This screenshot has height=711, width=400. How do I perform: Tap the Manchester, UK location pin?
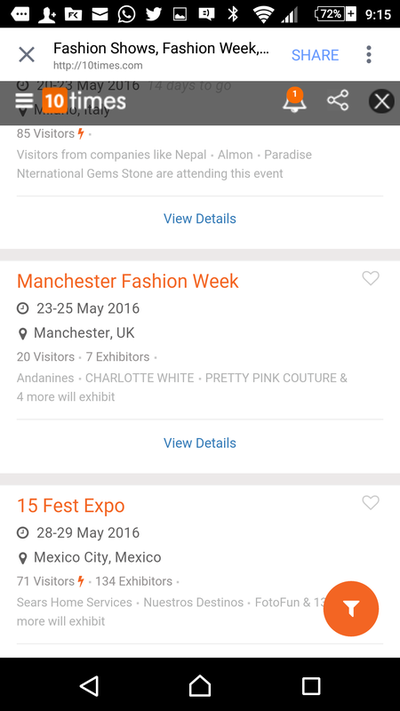[22, 334]
